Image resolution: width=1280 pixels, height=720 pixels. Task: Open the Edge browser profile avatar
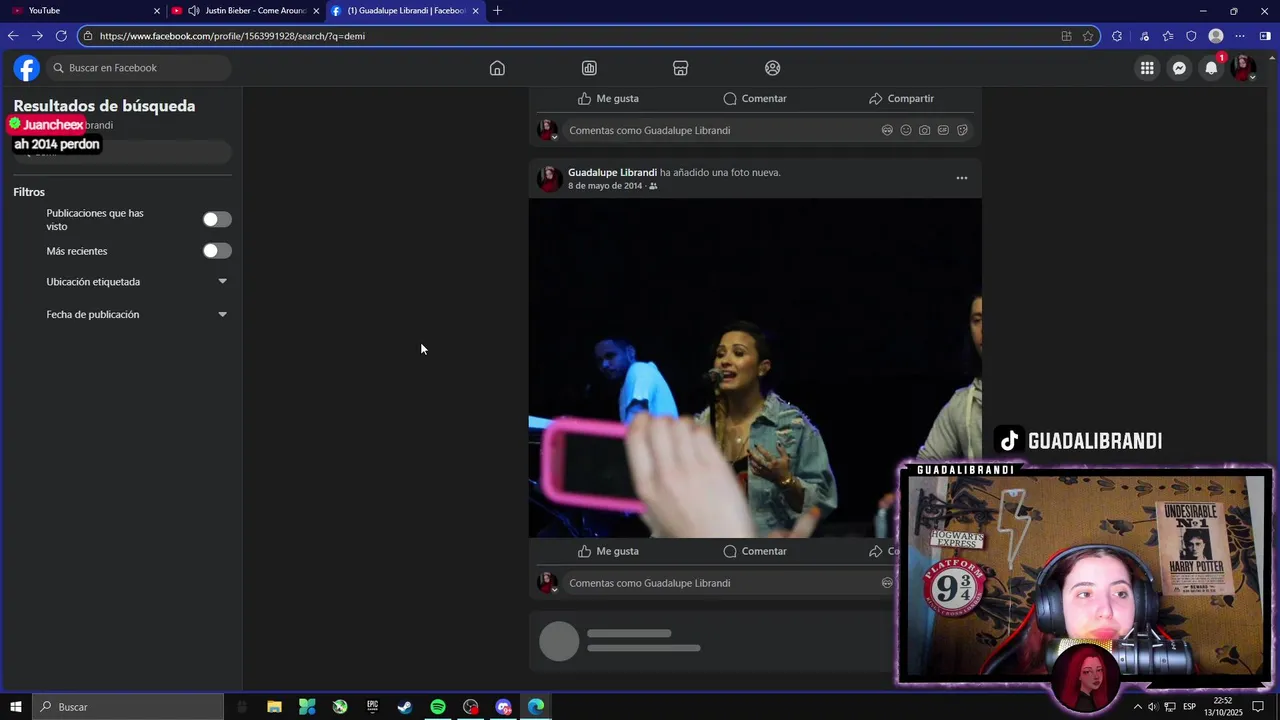[1216, 36]
